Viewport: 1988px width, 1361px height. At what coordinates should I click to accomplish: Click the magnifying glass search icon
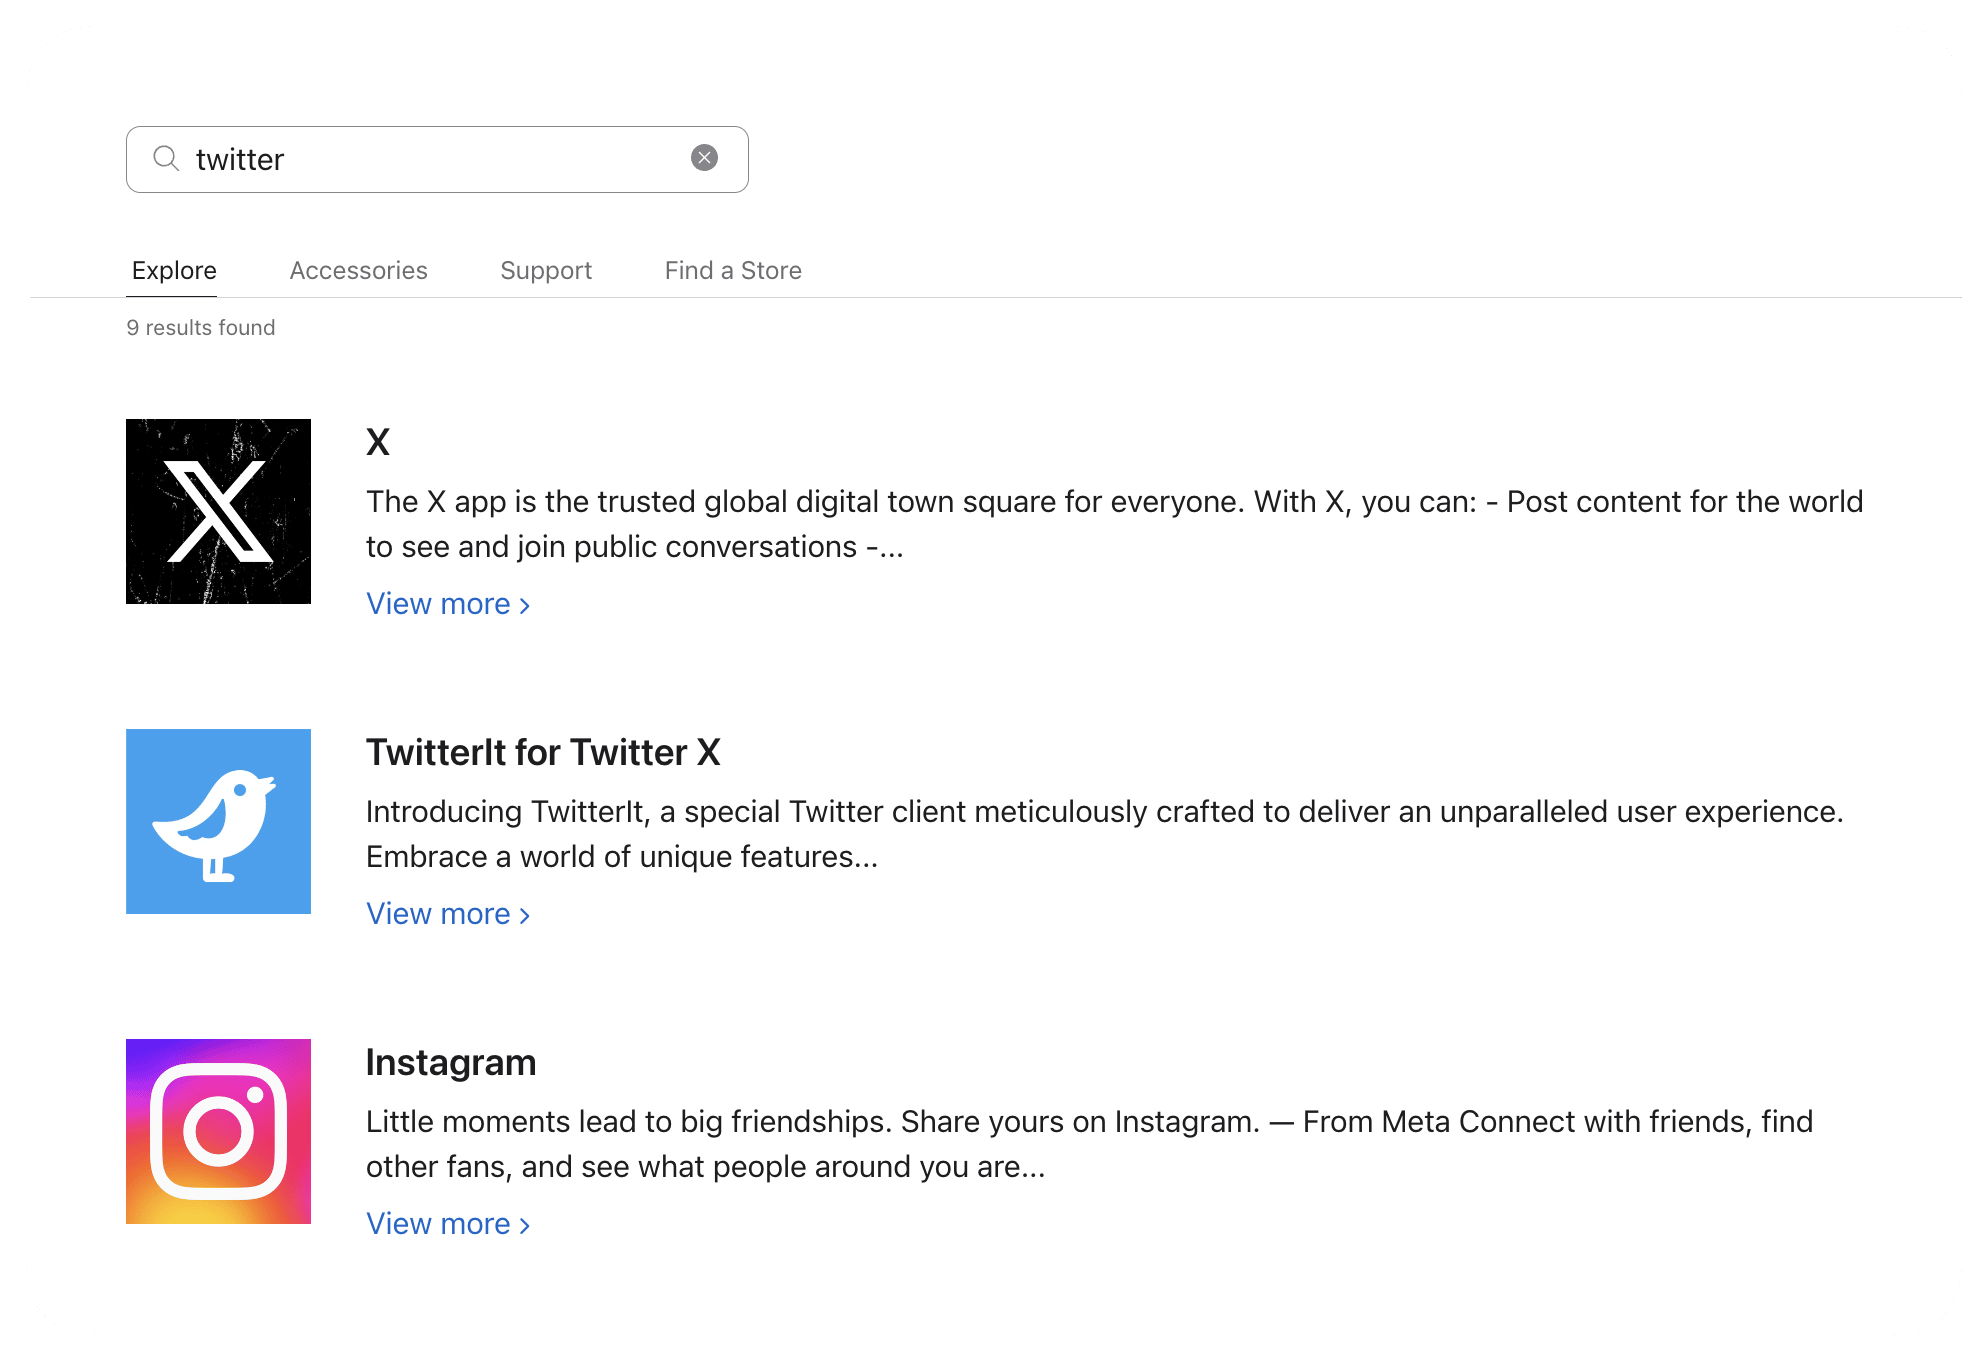[x=166, y=159]
